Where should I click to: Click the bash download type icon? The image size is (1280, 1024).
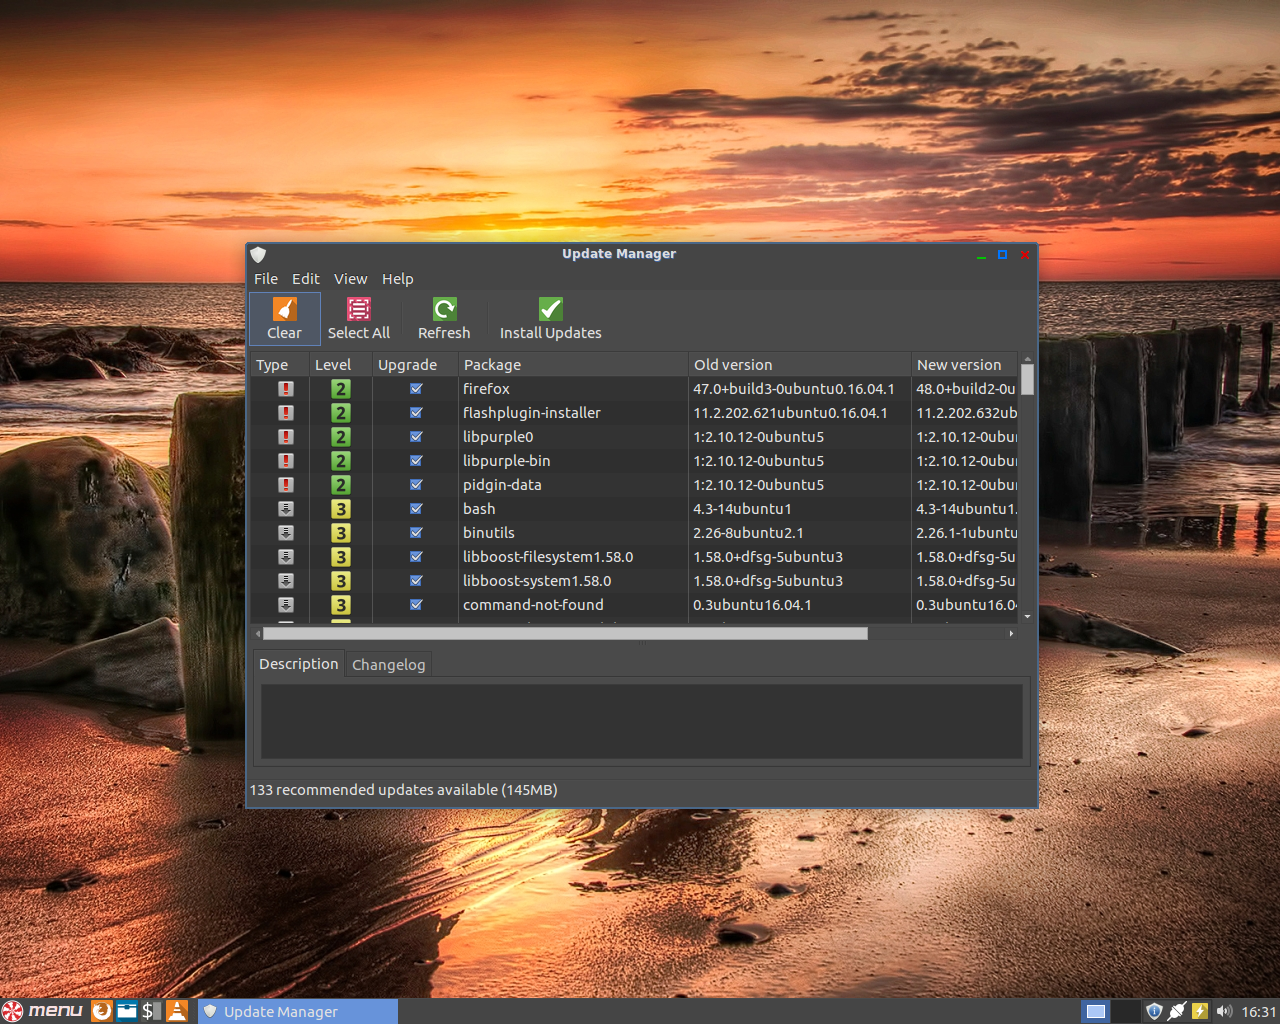tap(286, 509)
